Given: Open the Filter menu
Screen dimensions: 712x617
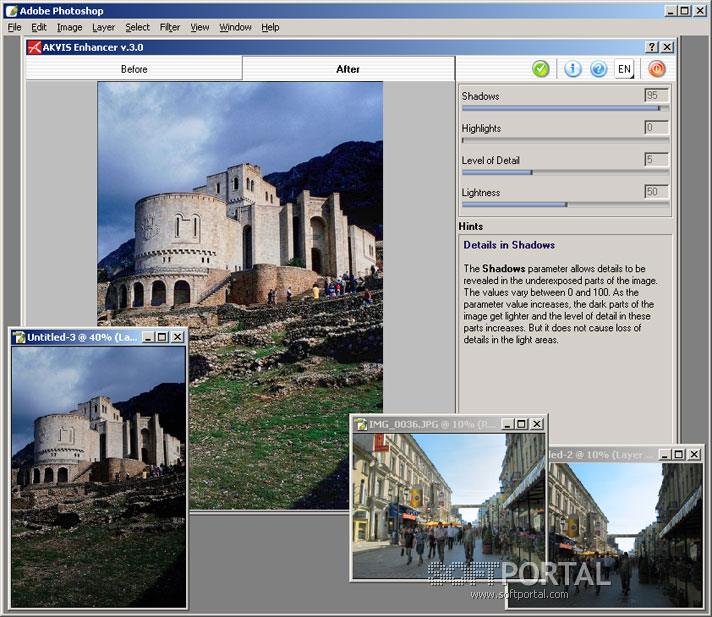Looking at the screenshot, I should point(169,27).
